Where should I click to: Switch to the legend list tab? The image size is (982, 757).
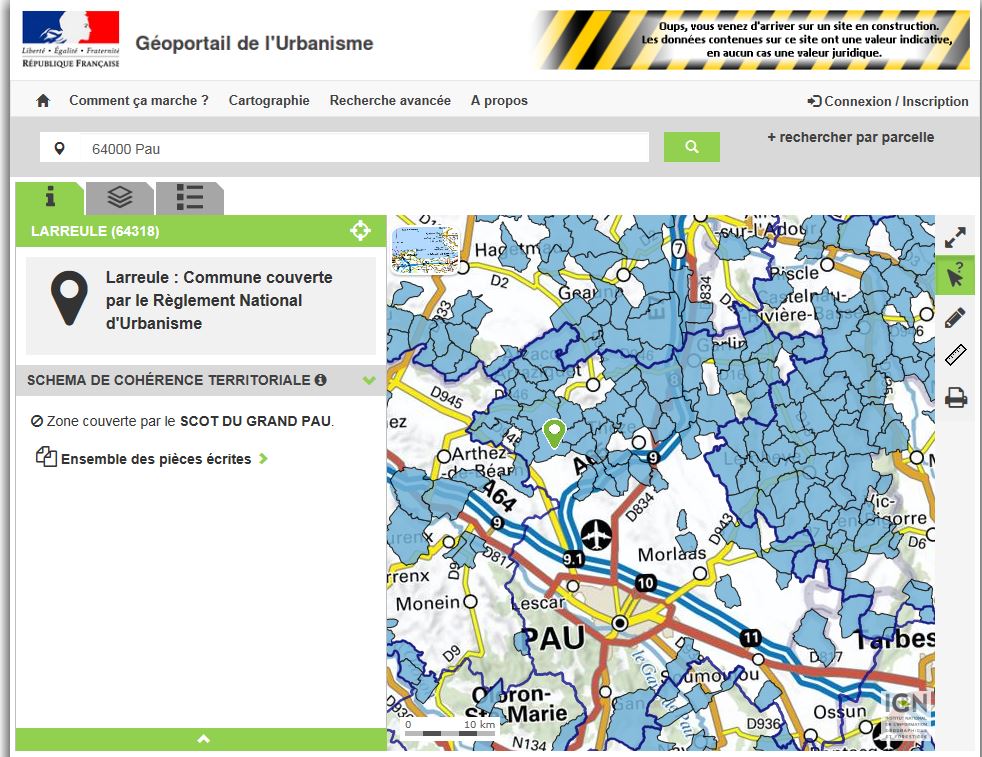pos(189,198)
